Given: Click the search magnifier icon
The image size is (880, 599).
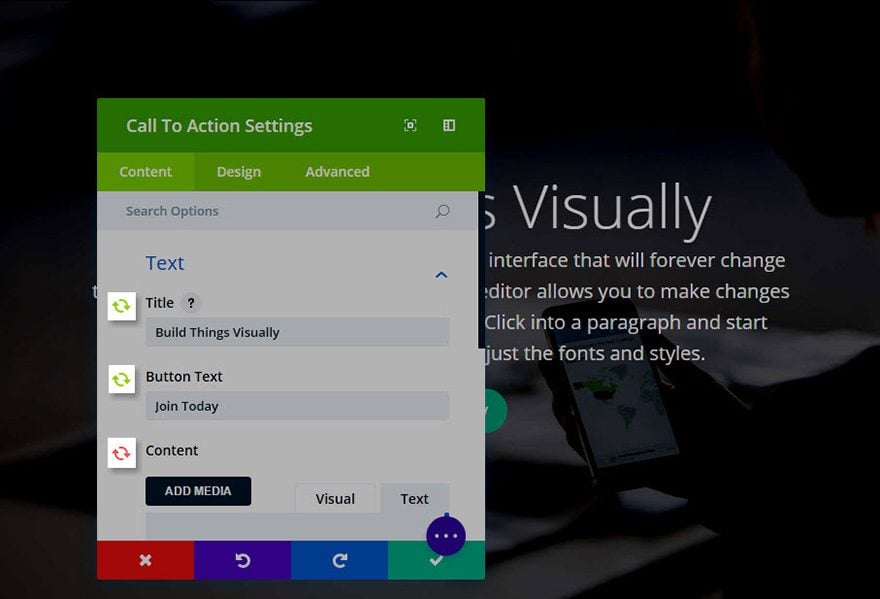Looking at the screenshot, I should coord(442,211).
